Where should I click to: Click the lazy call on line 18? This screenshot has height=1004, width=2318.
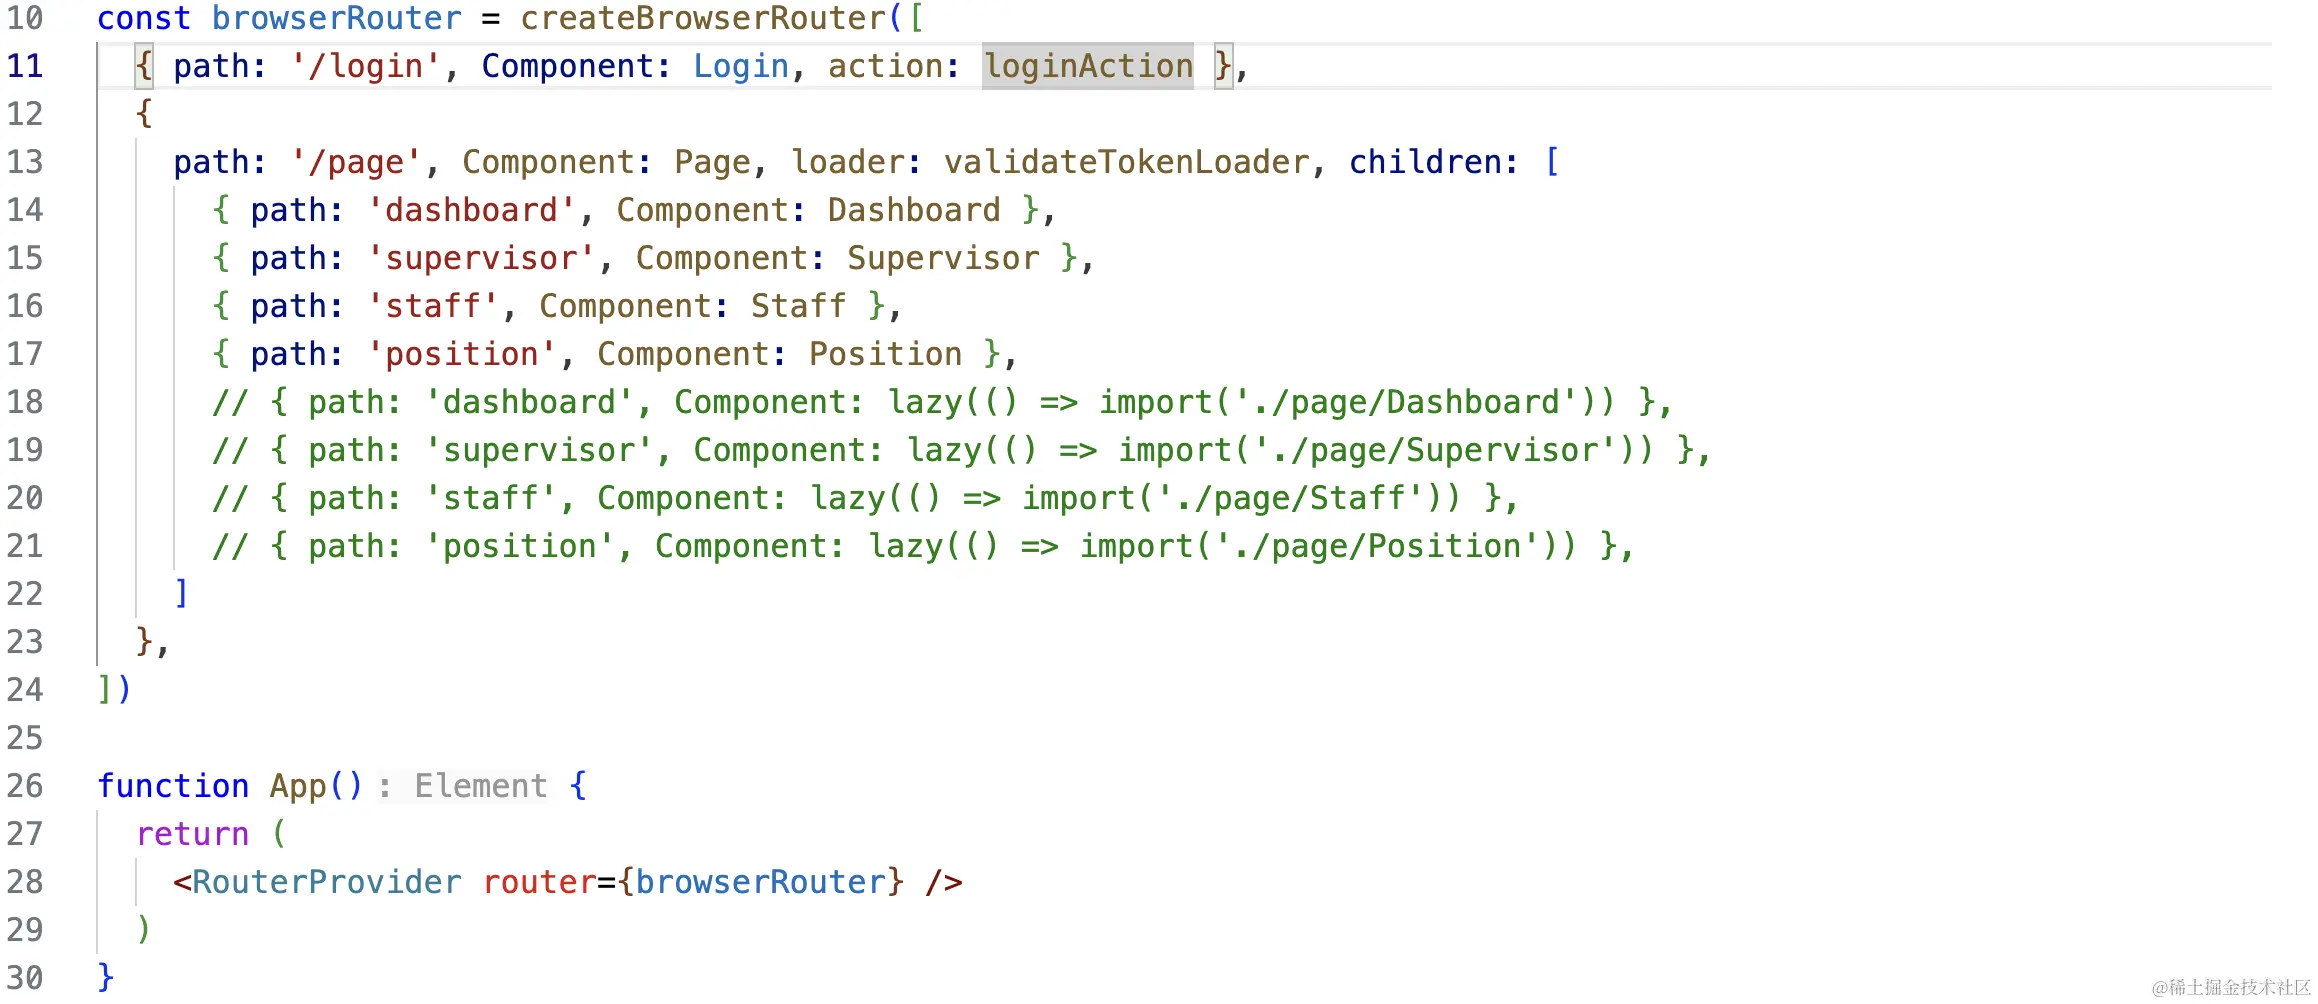(925, 402)
